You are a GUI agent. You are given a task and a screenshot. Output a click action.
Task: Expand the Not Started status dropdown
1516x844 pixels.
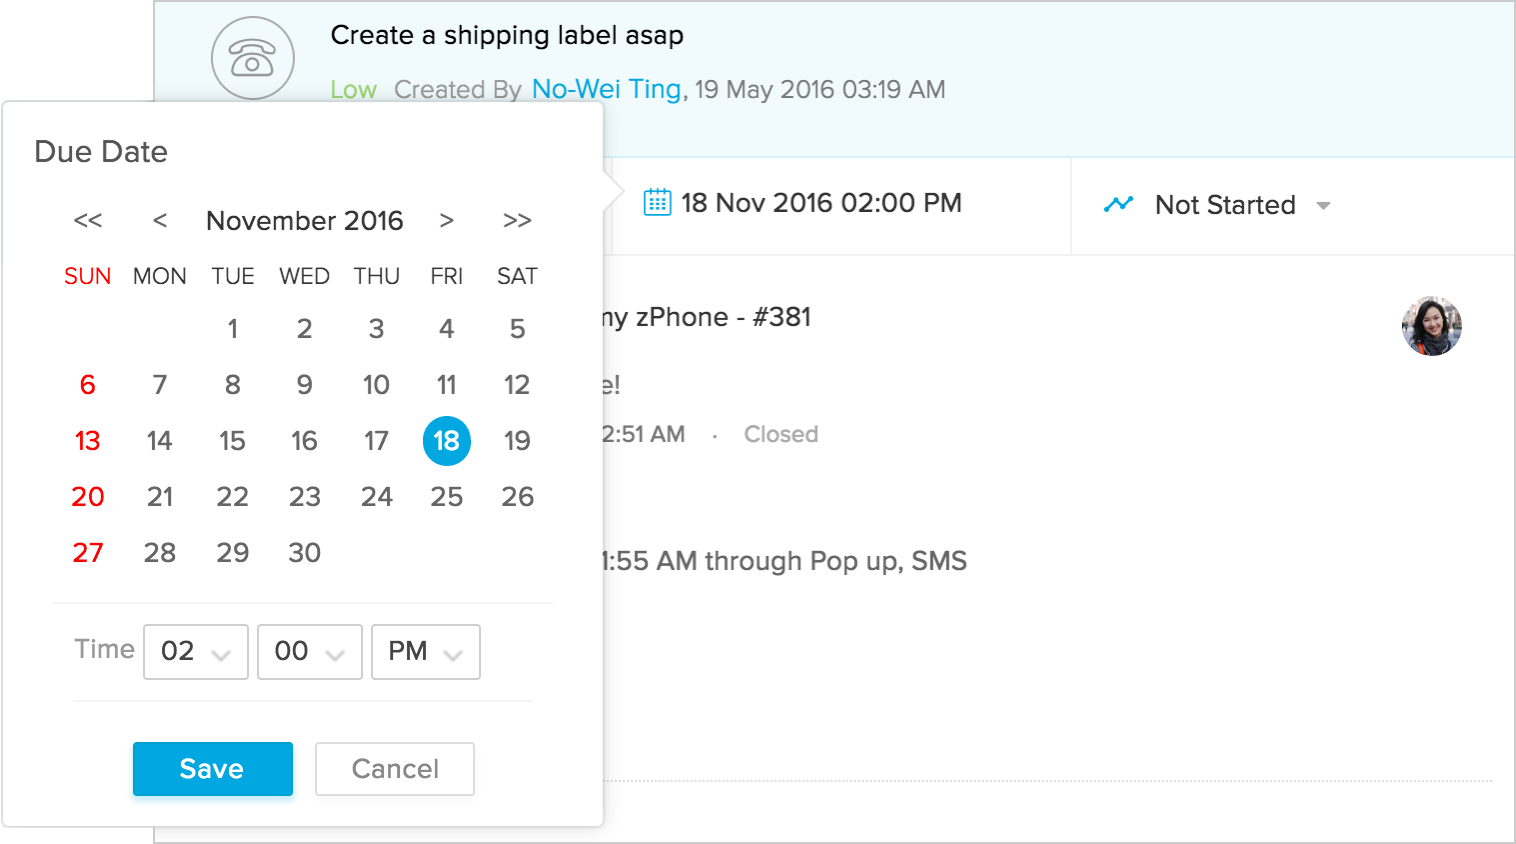pos(1323,206)
